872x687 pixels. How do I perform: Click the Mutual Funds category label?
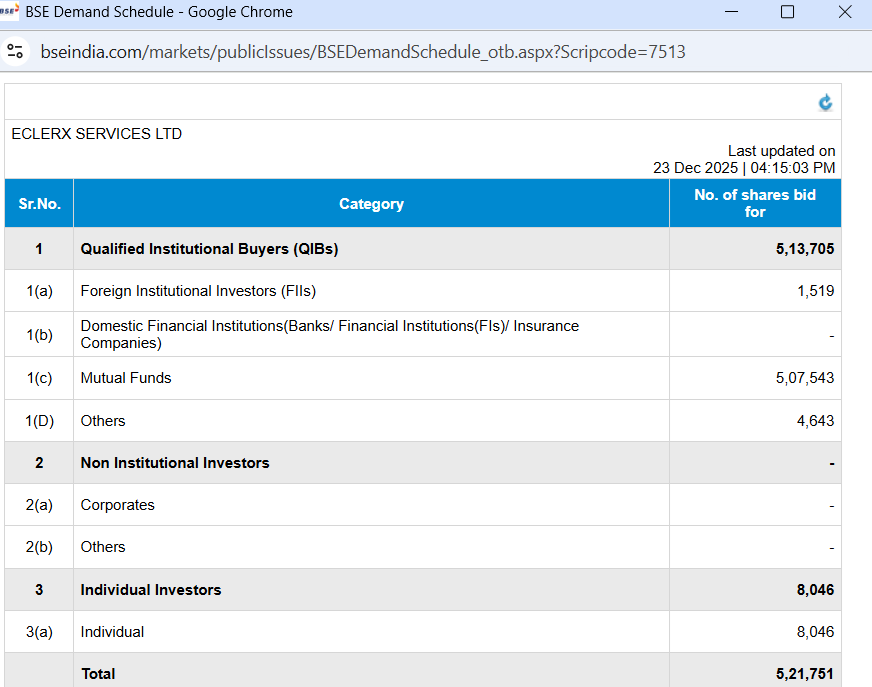pyautogui.click(x=126, y=378)
